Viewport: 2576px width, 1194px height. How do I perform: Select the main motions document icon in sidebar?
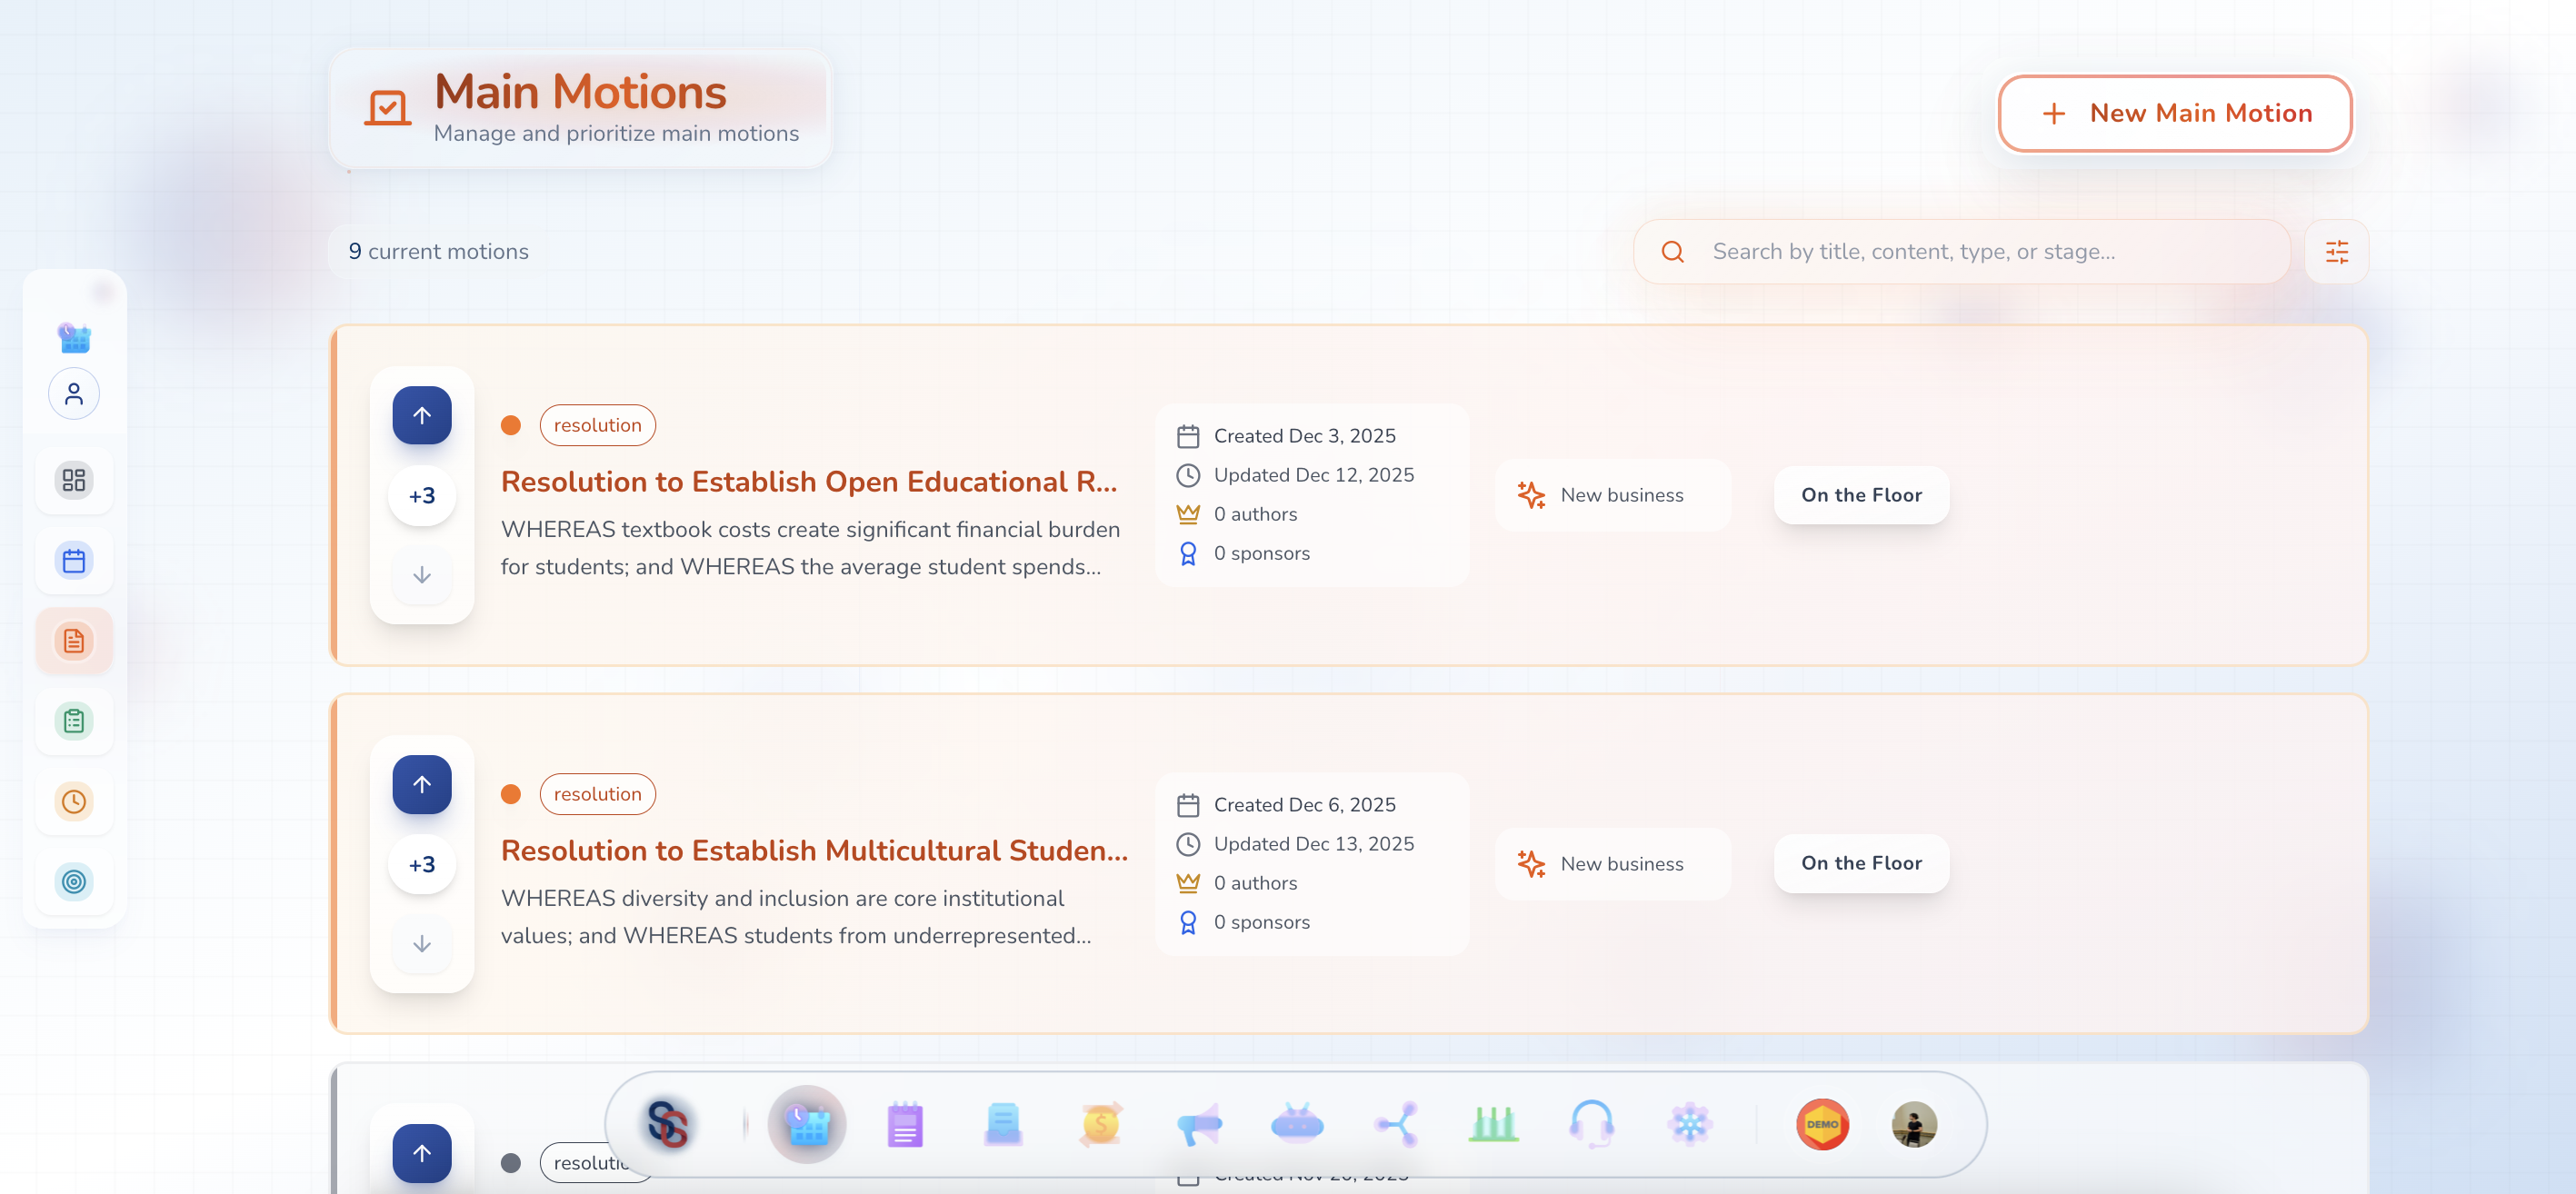74,641
